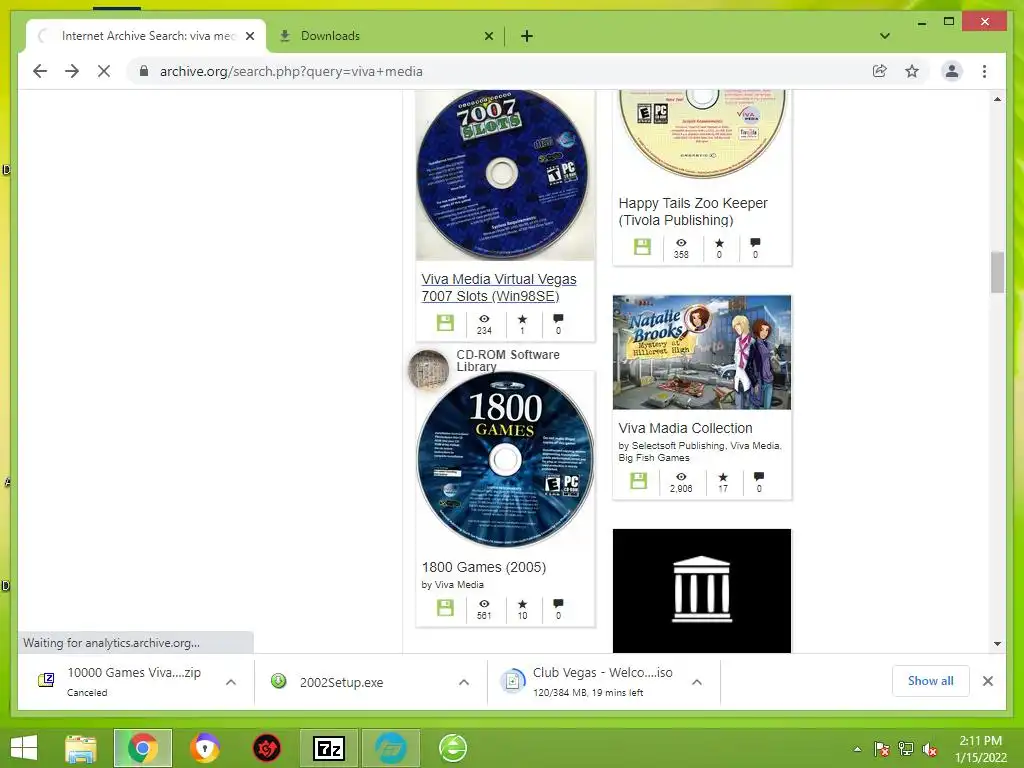The image size is (1024, 768).
Task: Open the Happy Tails Zoo Keeper title
Action: click(693, 212)
